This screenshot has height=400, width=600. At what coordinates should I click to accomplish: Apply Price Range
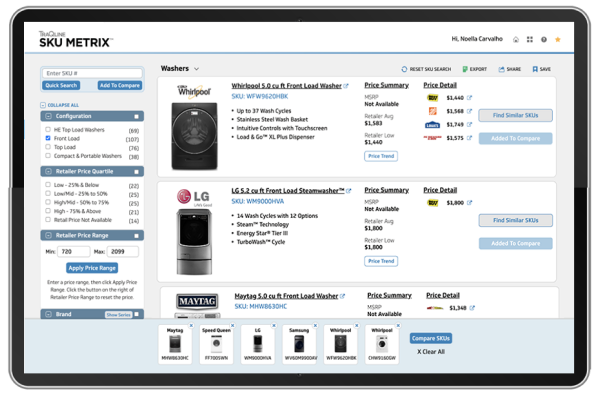click(92, 268)
